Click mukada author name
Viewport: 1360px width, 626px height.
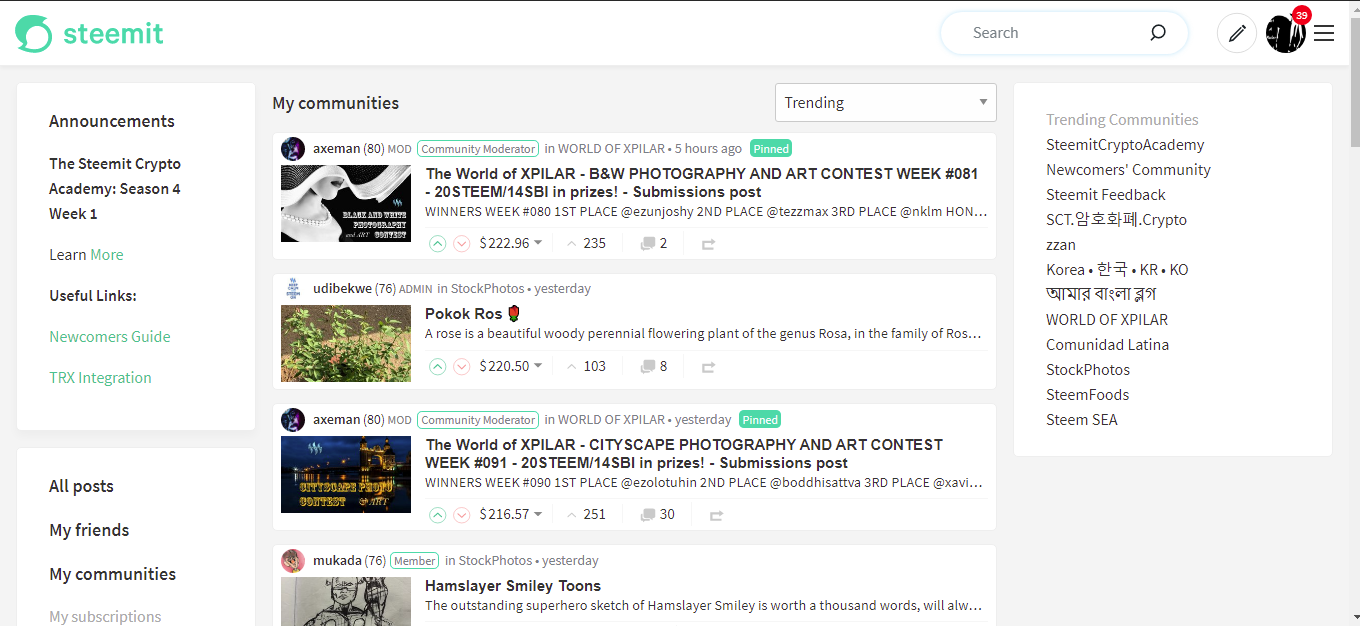pos(337,561)
